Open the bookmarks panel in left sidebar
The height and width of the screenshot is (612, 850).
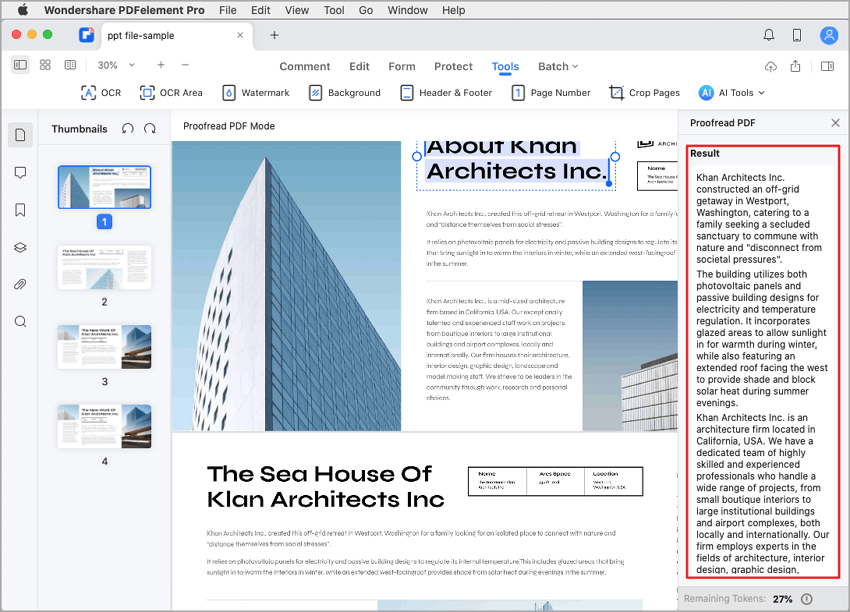20,210
